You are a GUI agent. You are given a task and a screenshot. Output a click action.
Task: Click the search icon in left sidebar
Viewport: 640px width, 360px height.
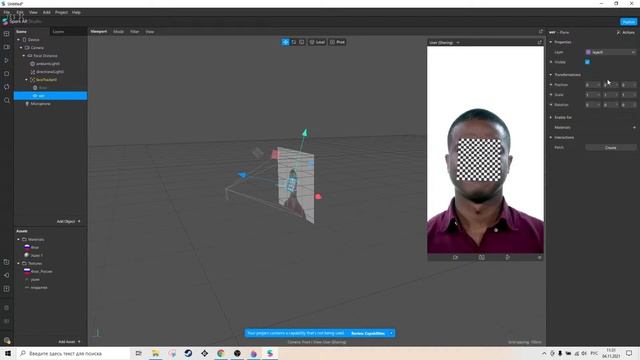tap(7, 100)
